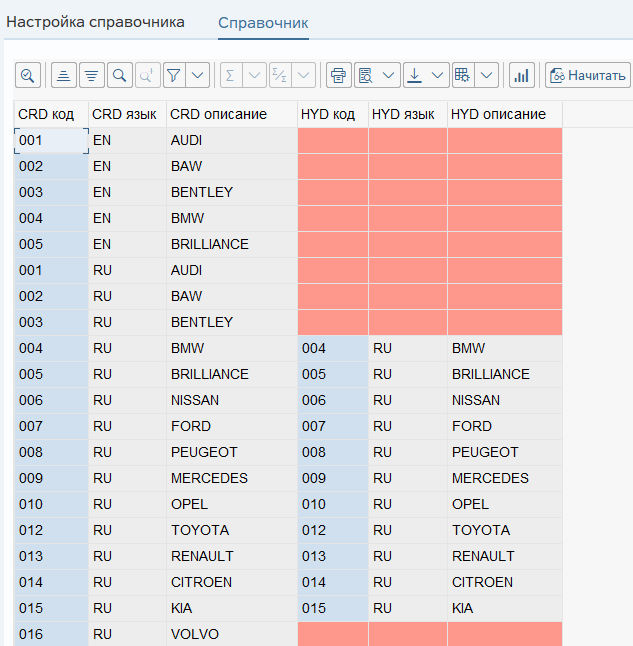Screen dimensions: 633x646
Task: Switch to the Настройка справочника tab
Action: [96, 21]
